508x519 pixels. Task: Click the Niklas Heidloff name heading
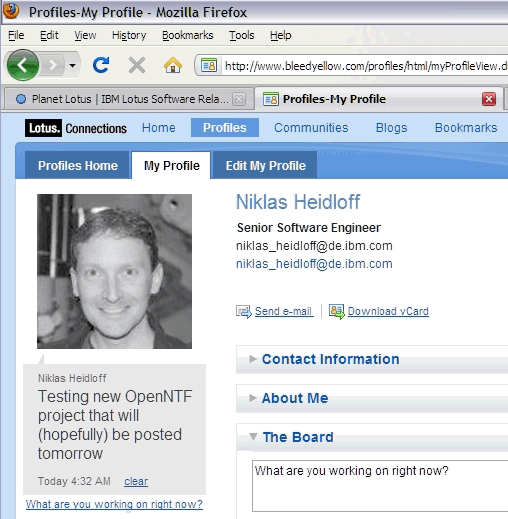(x=298, y=202)
